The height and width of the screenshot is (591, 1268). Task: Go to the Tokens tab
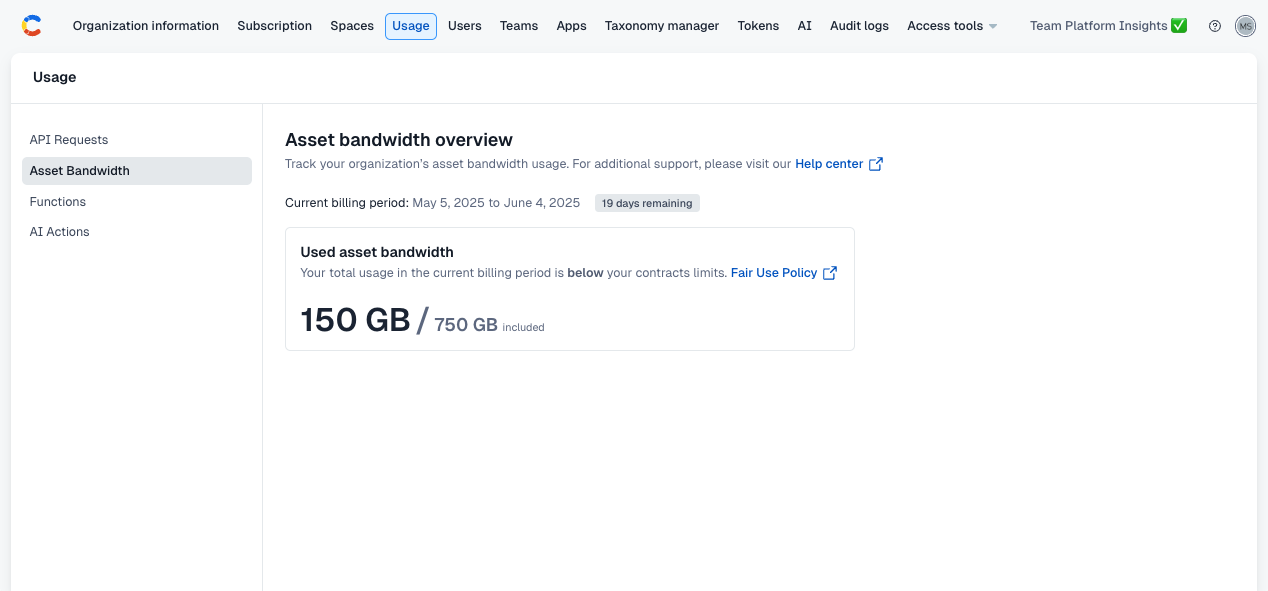[758, 26]
